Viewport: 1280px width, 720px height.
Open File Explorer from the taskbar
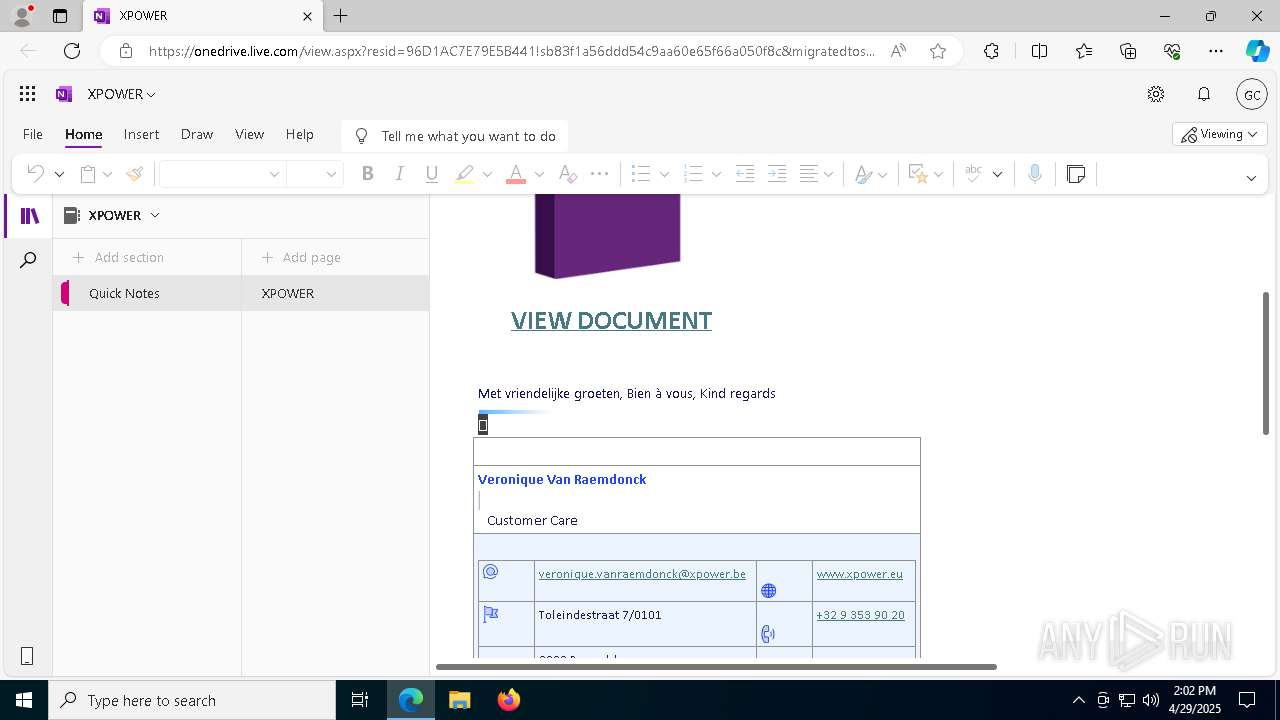(460, 700)
